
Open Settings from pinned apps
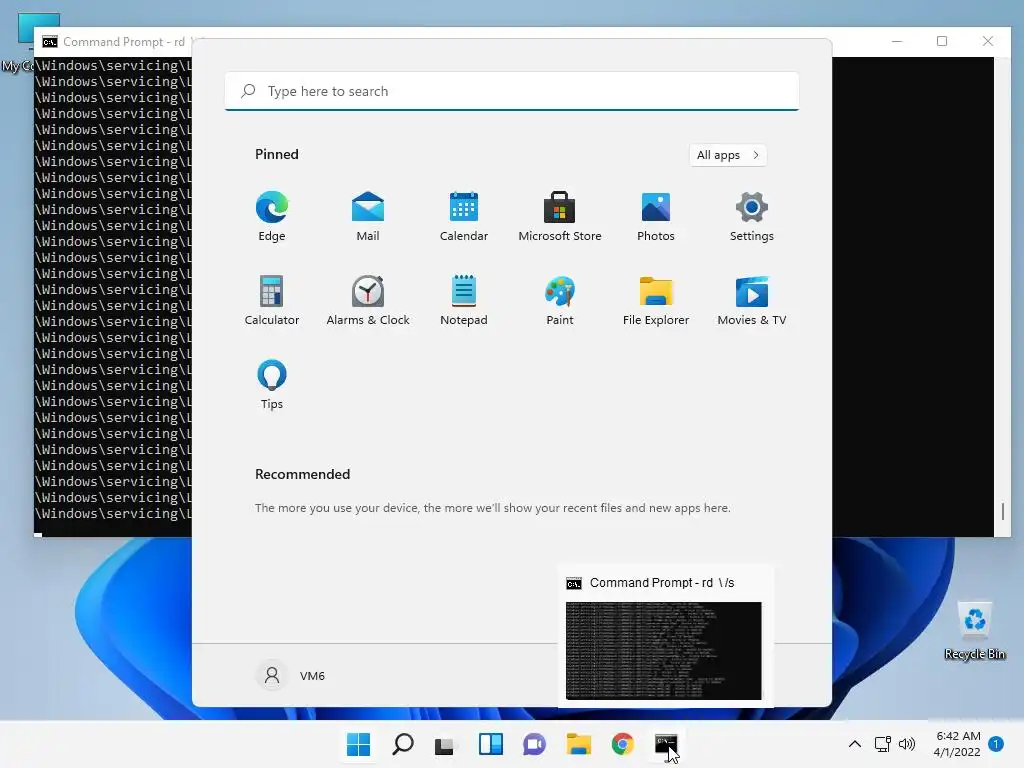click(752, 217)
